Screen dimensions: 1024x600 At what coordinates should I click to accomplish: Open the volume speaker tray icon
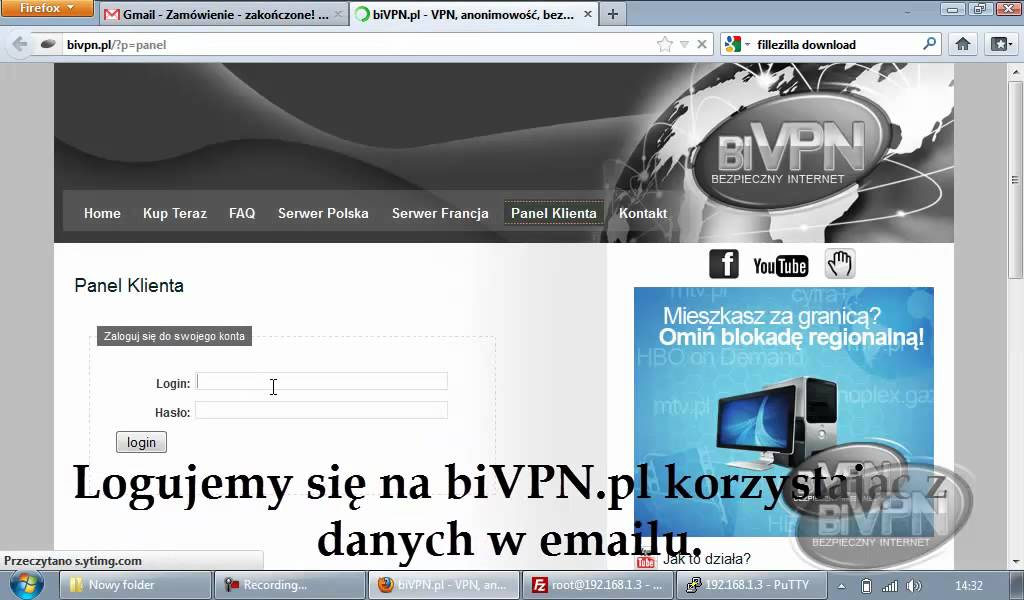(914, 586)
